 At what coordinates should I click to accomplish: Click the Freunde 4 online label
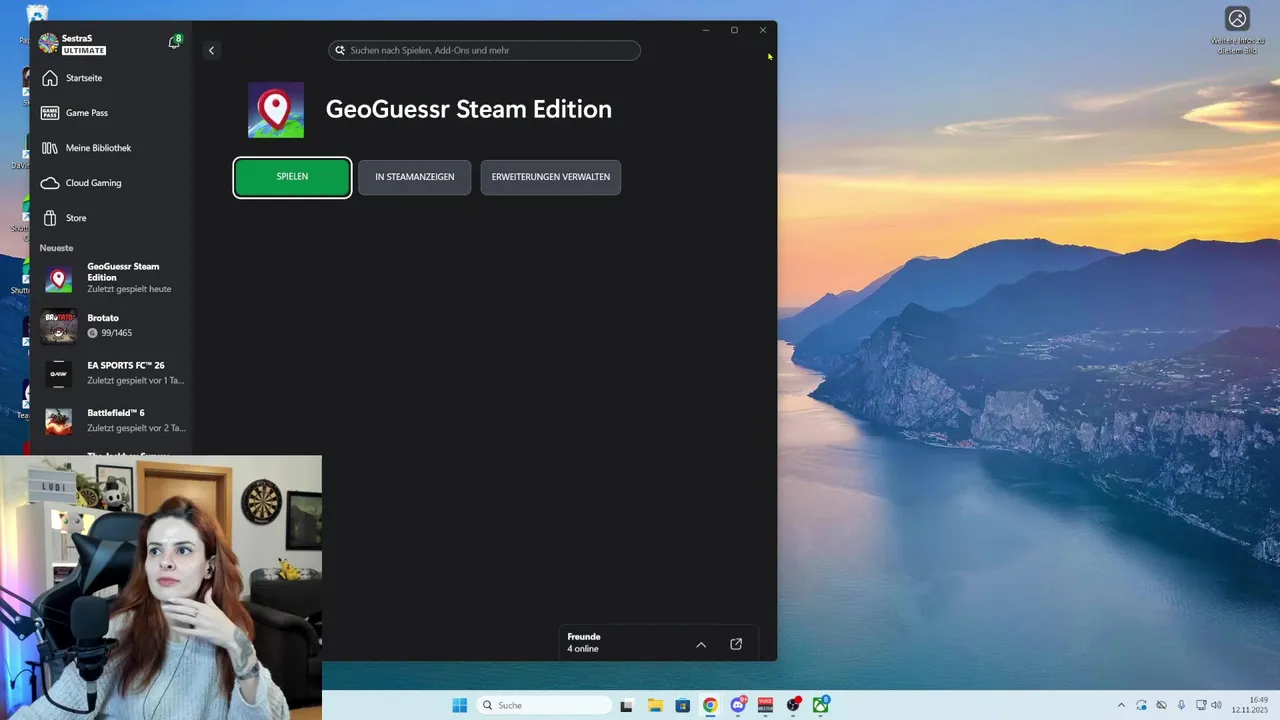tap(584, 643)
